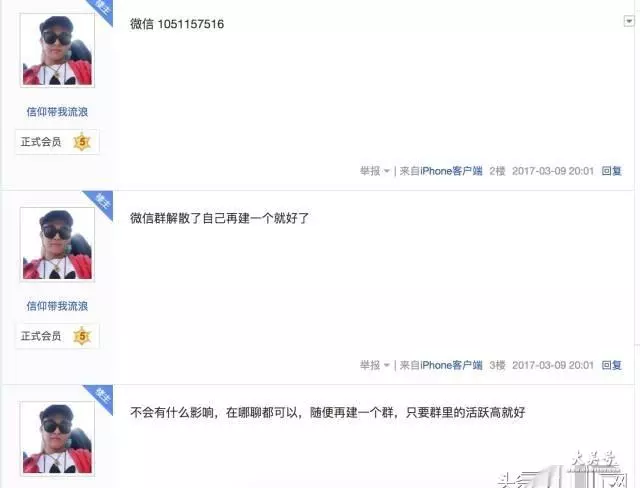640x488 pixels.
Task: Click the 正式会员 label on the second post
Action: (x=41, y=336)
